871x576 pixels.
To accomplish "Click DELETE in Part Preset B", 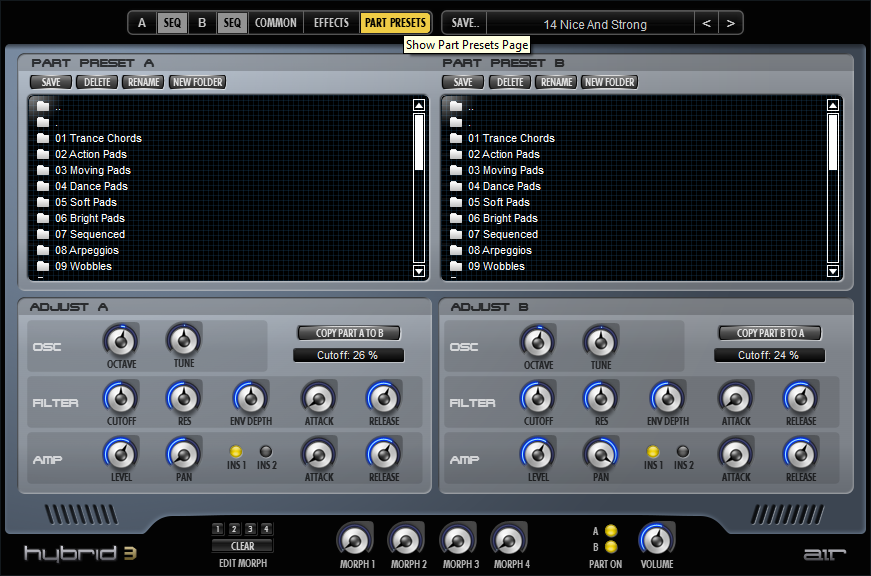I will tap(510, 82).
